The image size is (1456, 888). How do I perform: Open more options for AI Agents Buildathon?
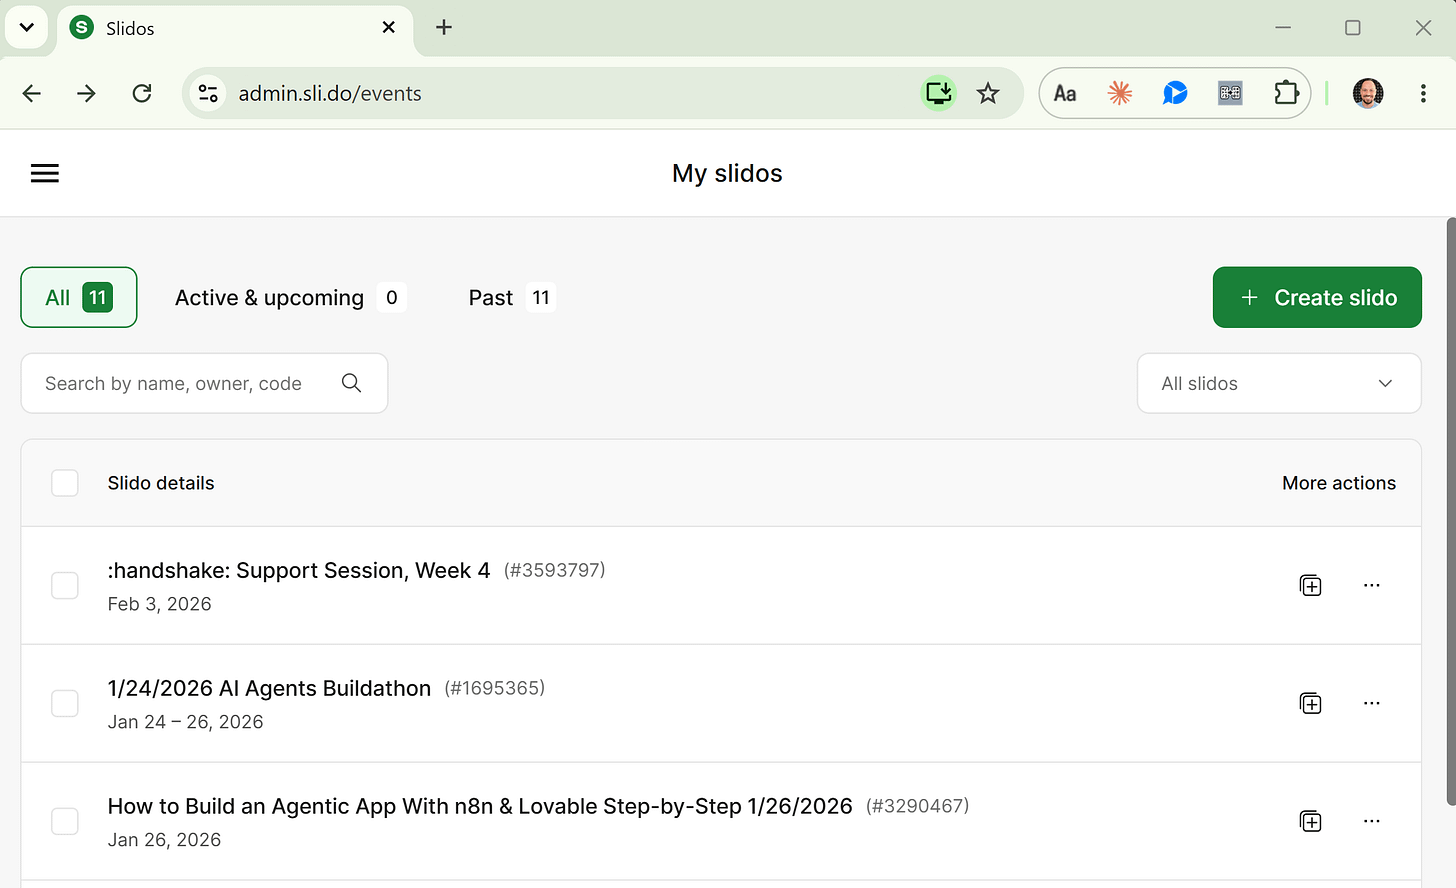coord(1371,703)
